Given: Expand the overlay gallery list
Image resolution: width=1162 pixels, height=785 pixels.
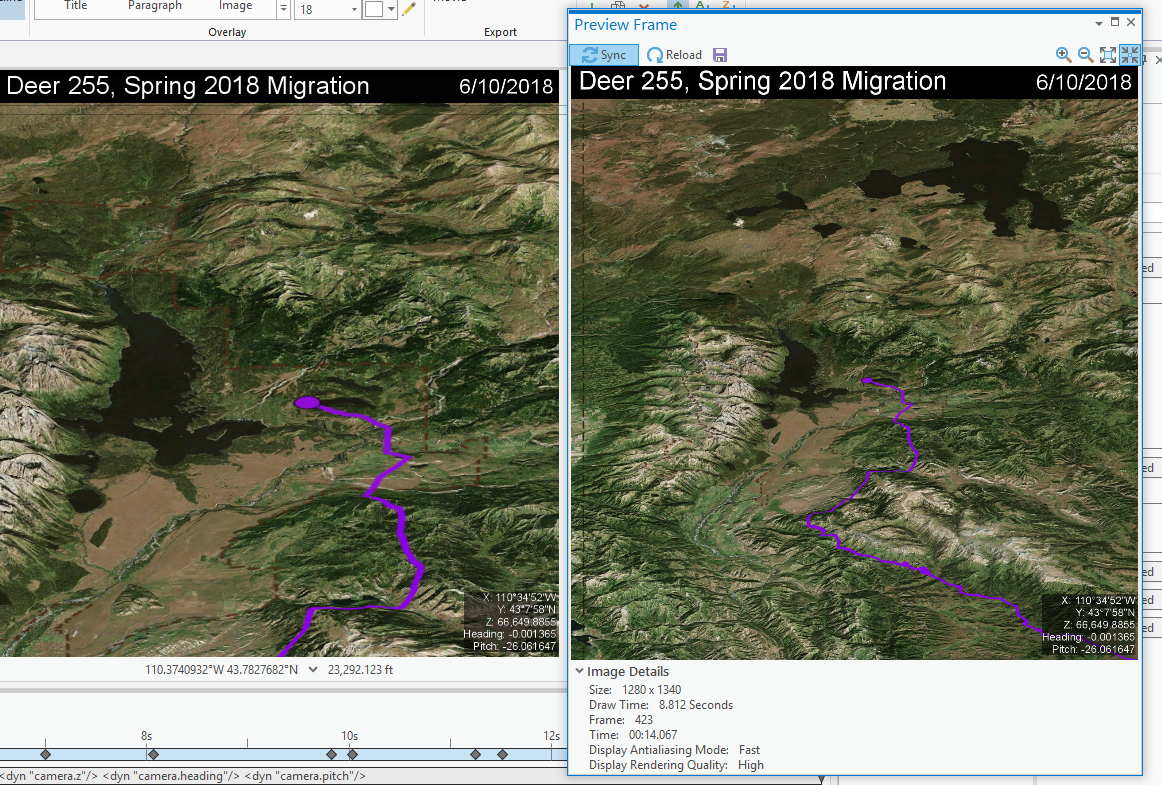Looking at the screenshot, I should [x=283, y=9].
